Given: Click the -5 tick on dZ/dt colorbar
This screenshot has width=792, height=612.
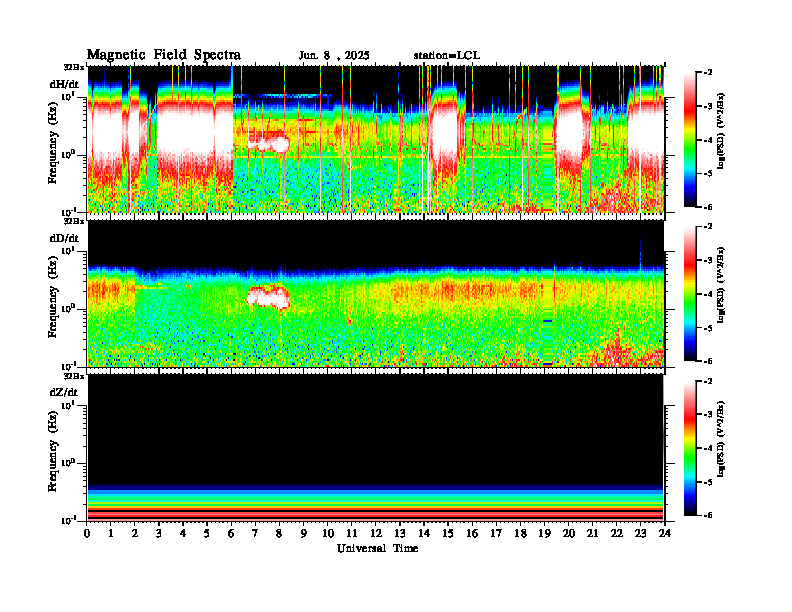Looking at the screenshot, I should pyautogui.click(x=708, y=482).
